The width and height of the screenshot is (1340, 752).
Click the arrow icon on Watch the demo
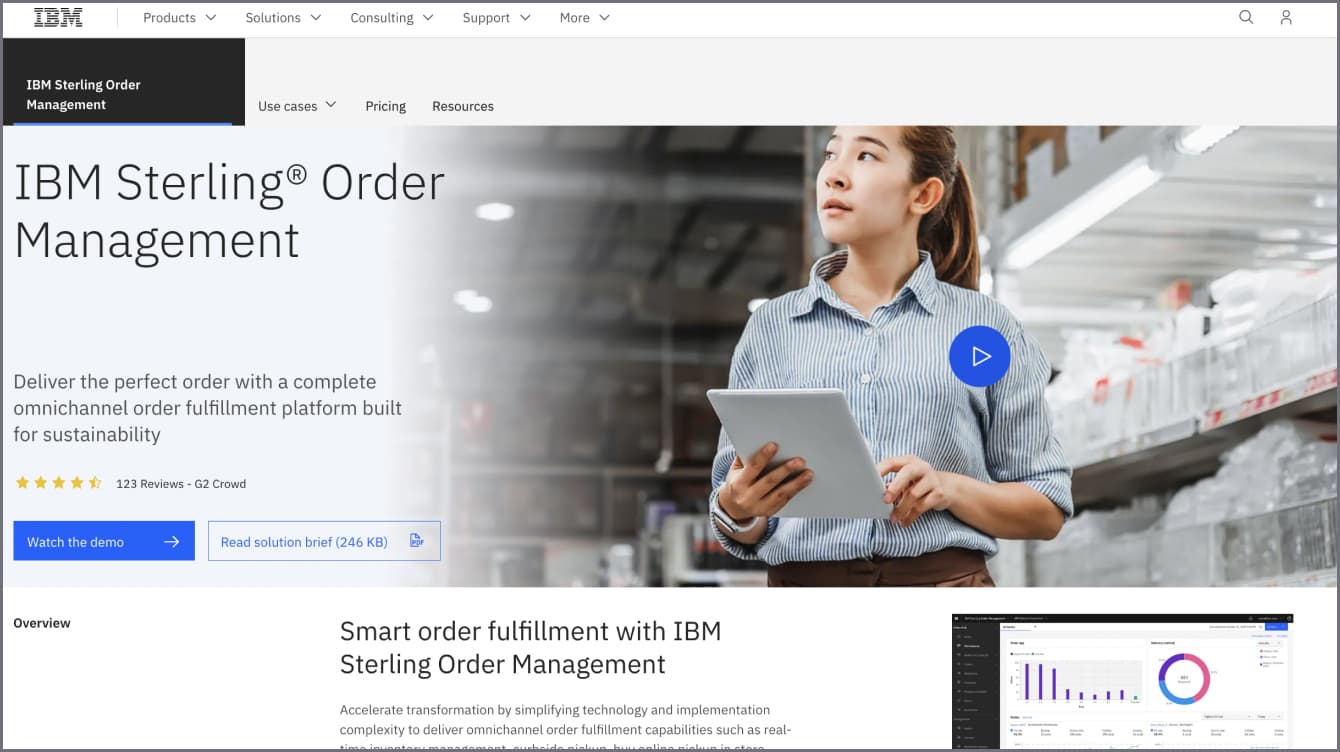172,541
